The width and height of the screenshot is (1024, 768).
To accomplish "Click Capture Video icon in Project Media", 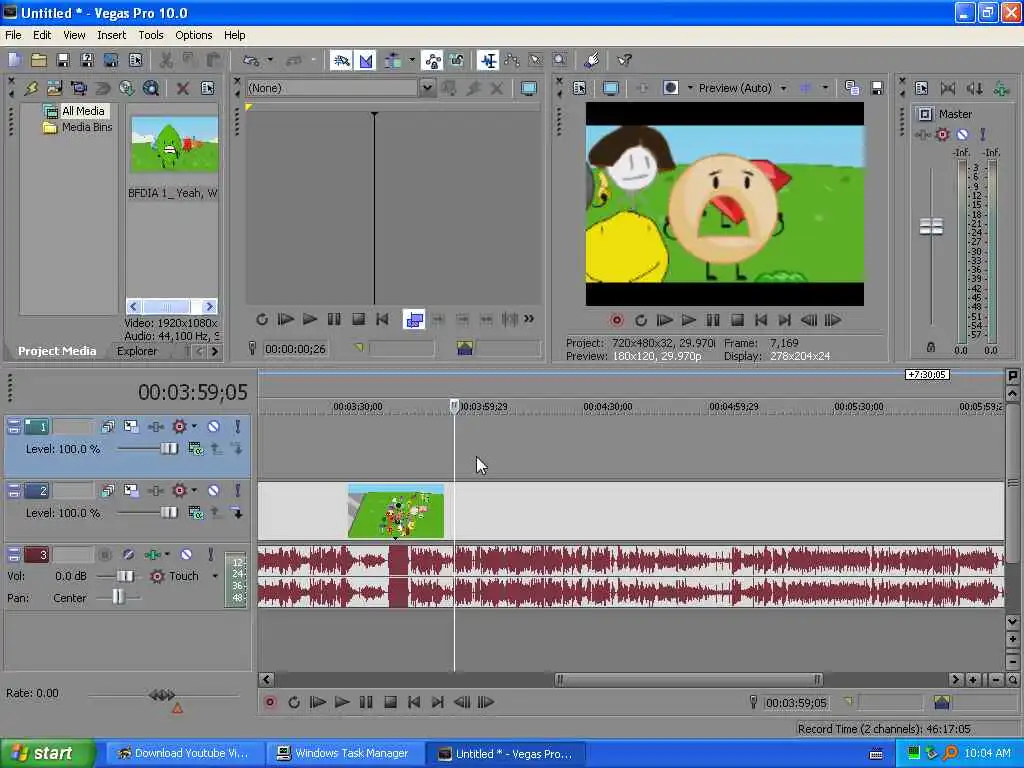I will tap(78, 88).
